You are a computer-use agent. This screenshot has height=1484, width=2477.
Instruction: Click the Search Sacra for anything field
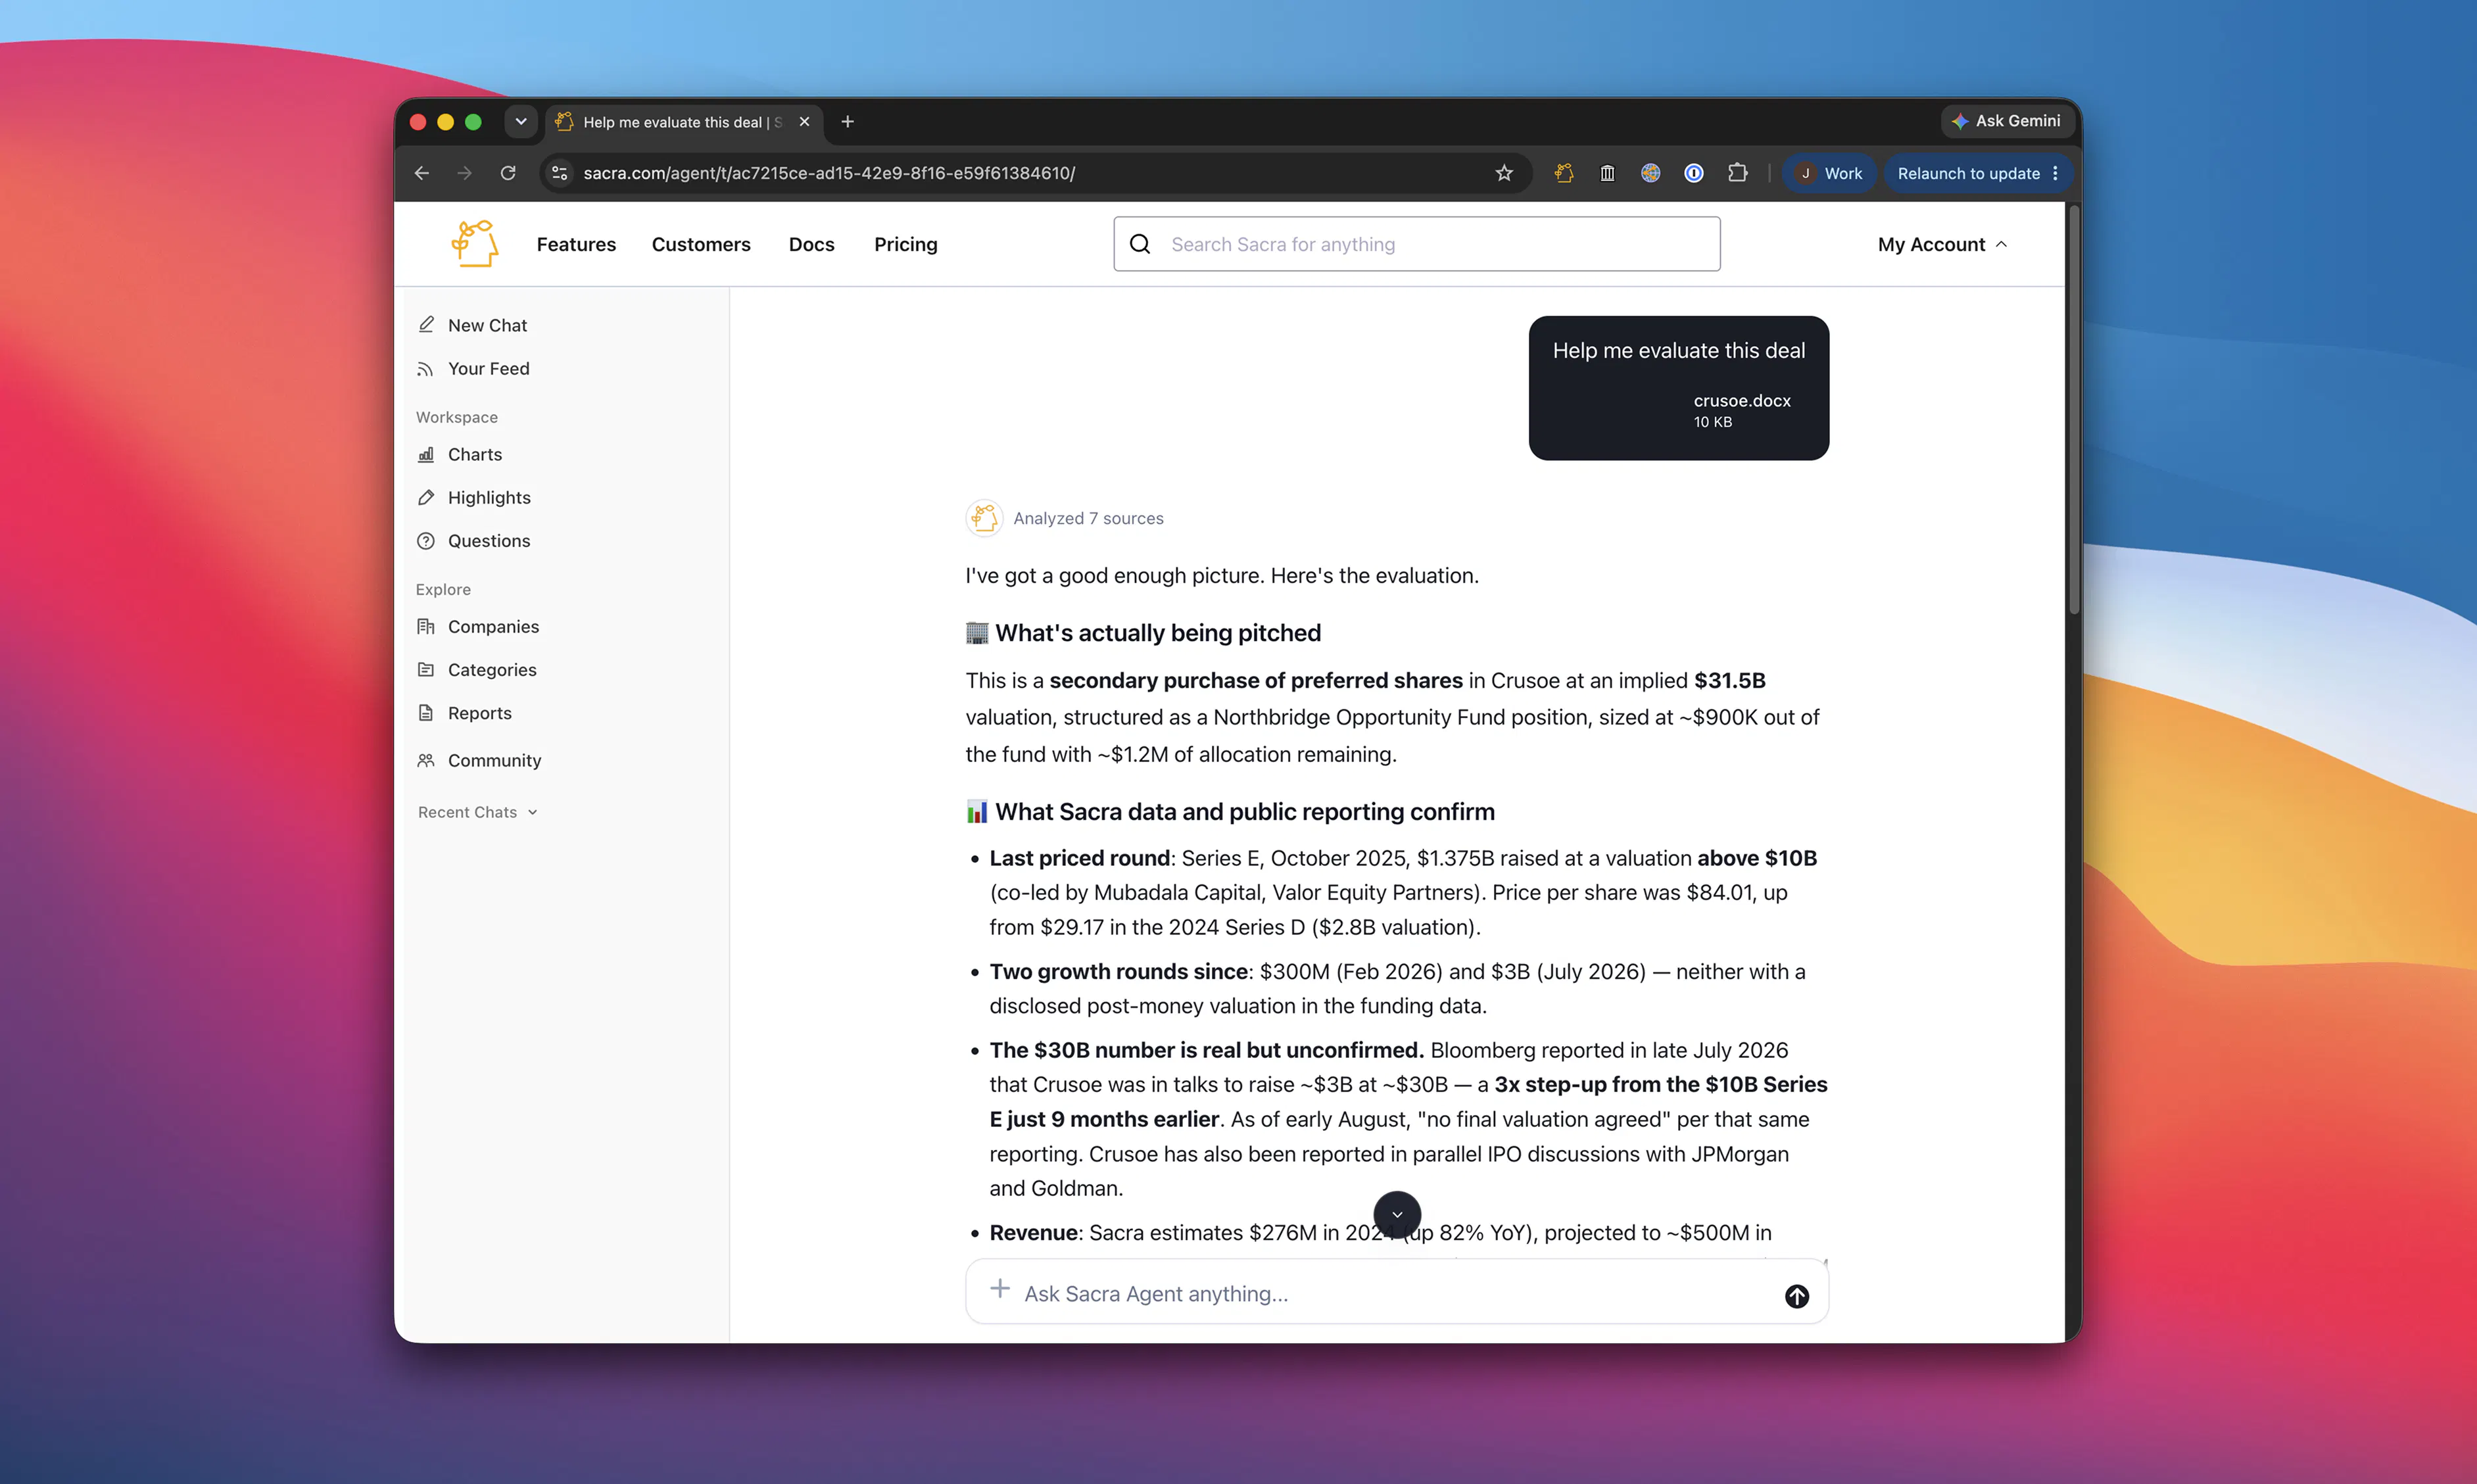tap(1417, 244)
